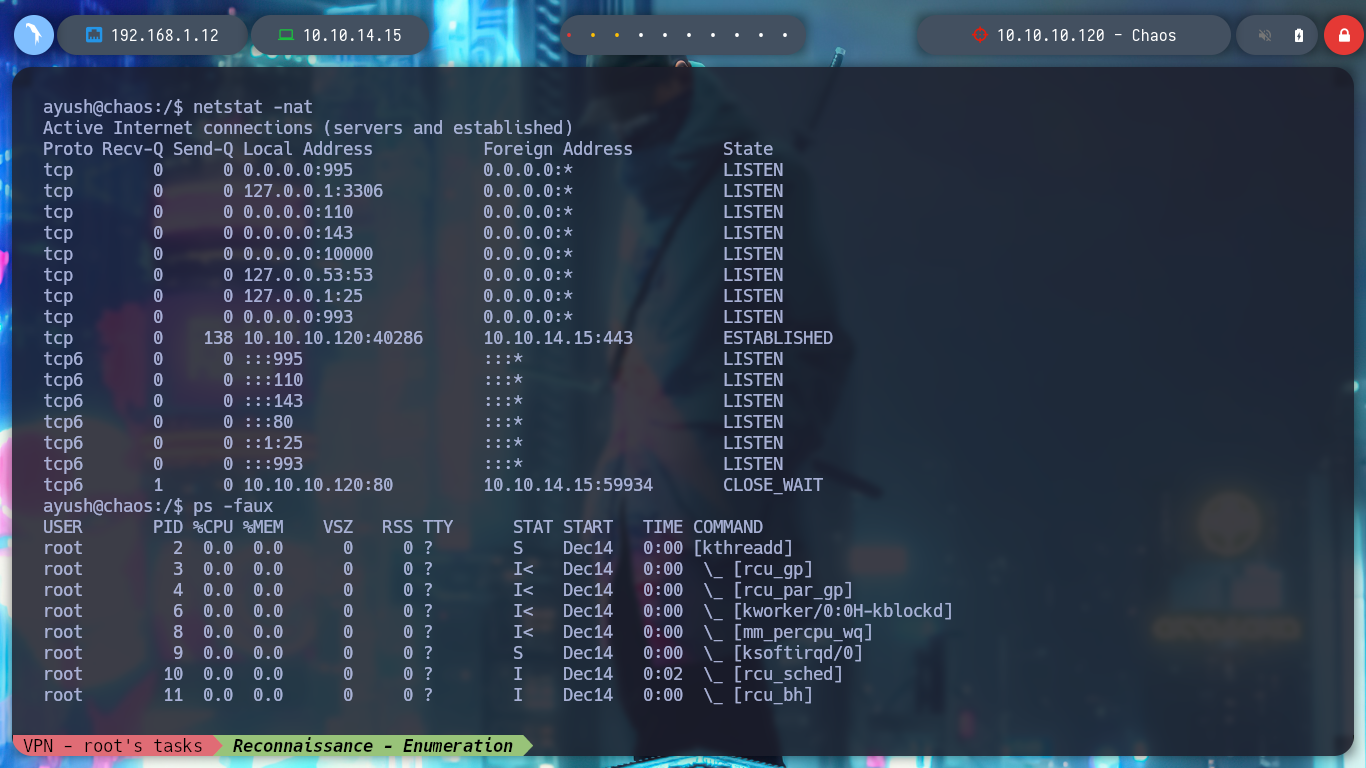Click tcp6 local address :::993

[x=273, y=464]
